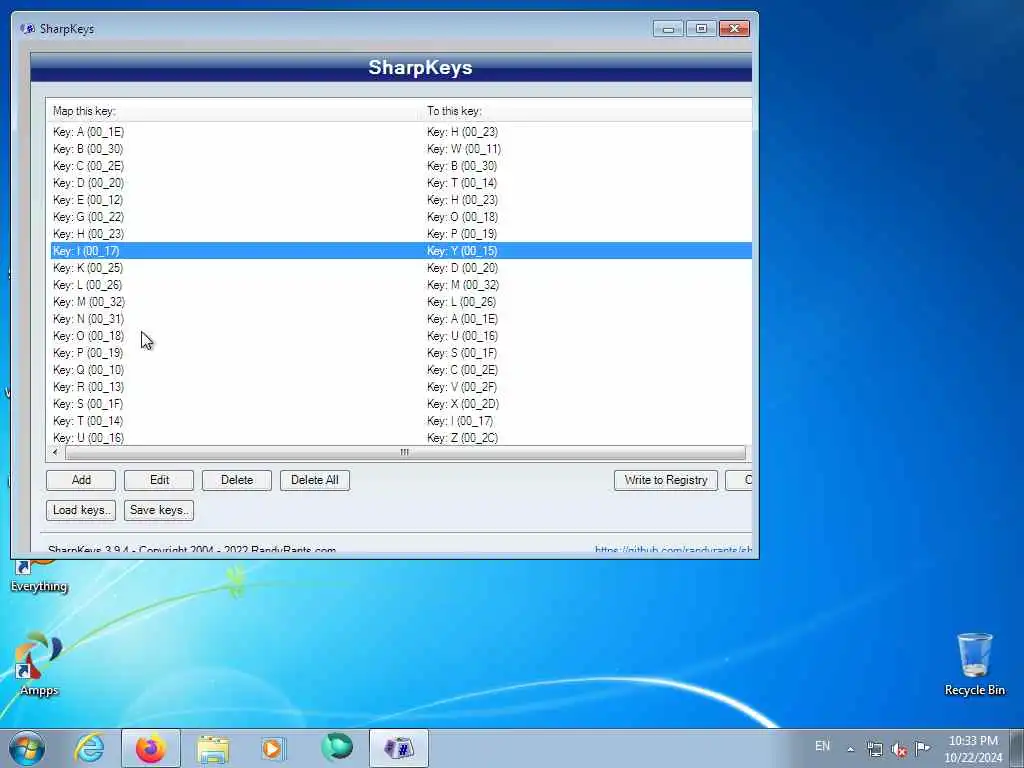
Task: Click the Edit button
Action: [x=159, y=480]
